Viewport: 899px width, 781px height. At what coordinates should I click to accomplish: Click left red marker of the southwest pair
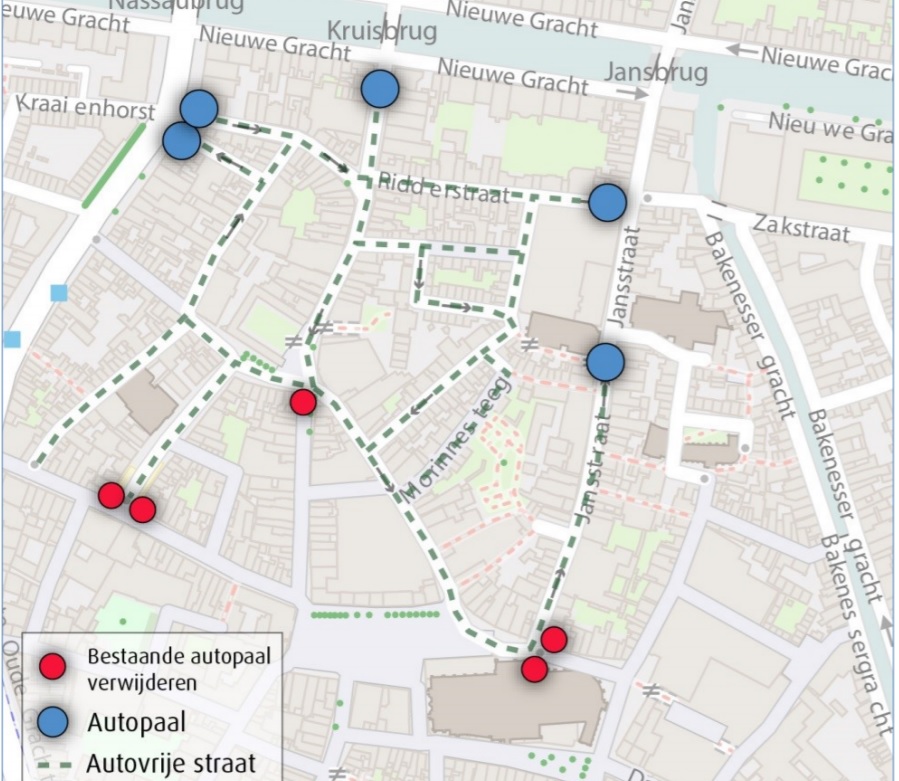tap(111, 495)
